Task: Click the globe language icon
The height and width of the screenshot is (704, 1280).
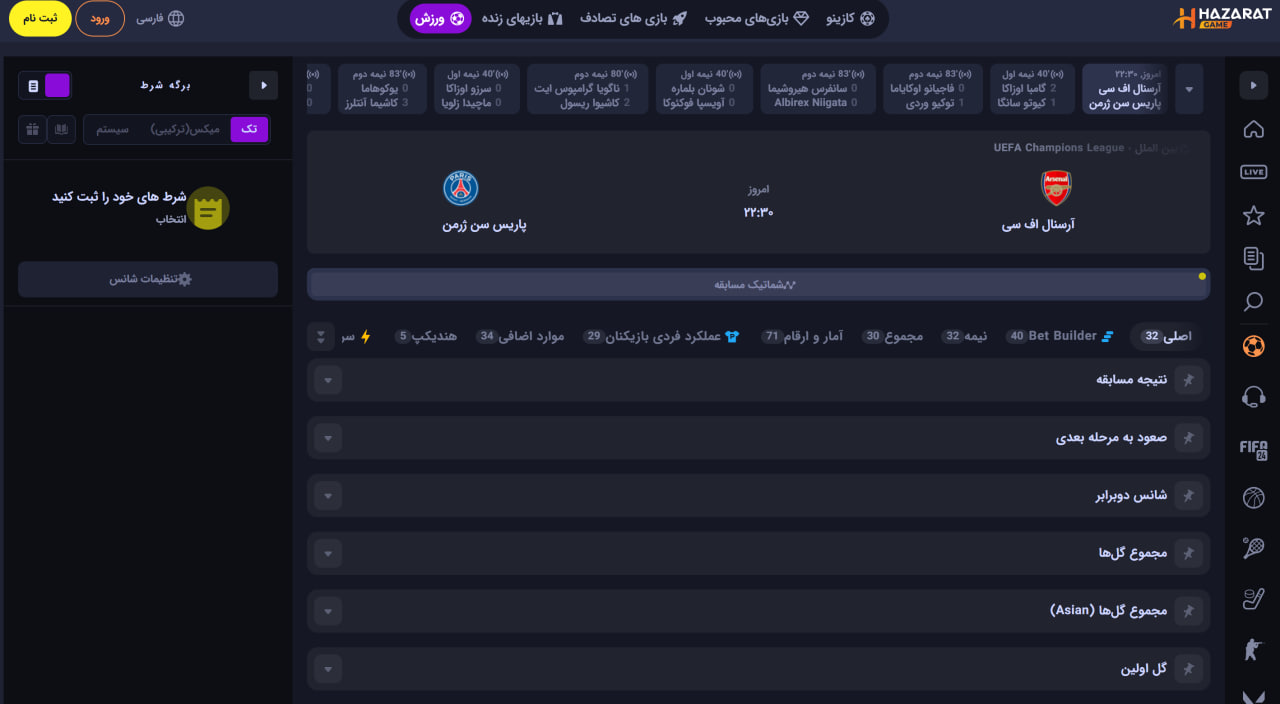Action: coord(176,18)
